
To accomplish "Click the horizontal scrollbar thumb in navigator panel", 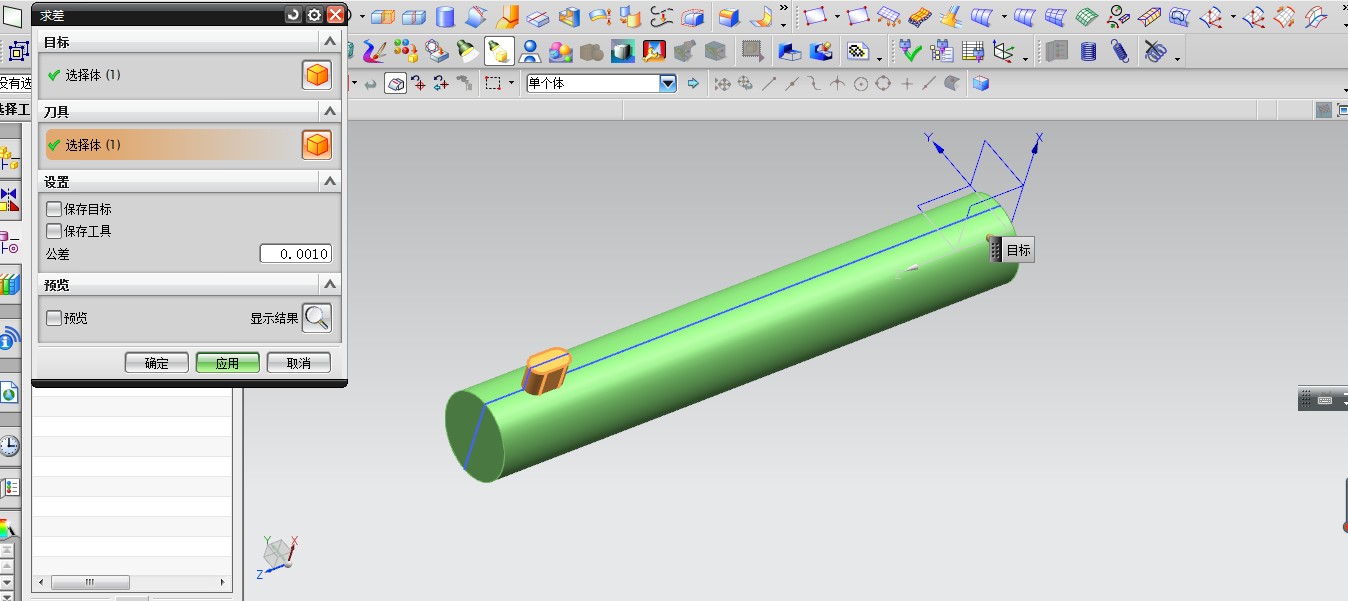I will coord(90,582).
